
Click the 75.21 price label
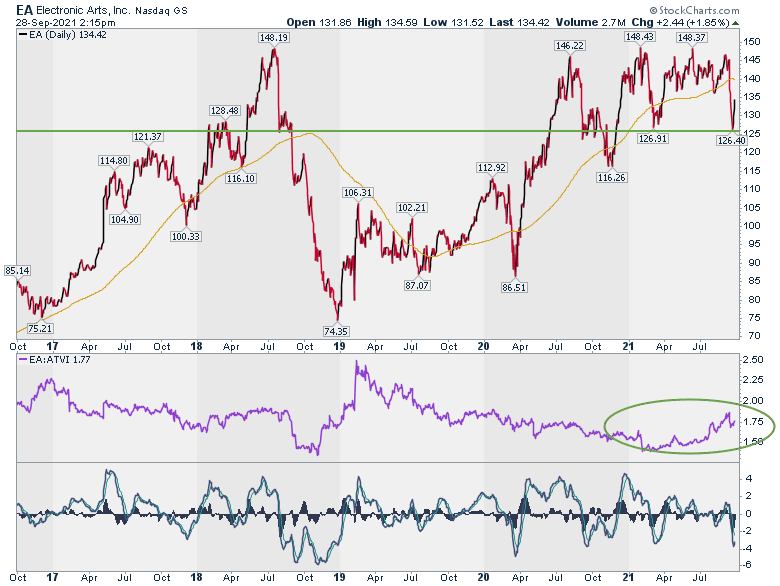40,329
